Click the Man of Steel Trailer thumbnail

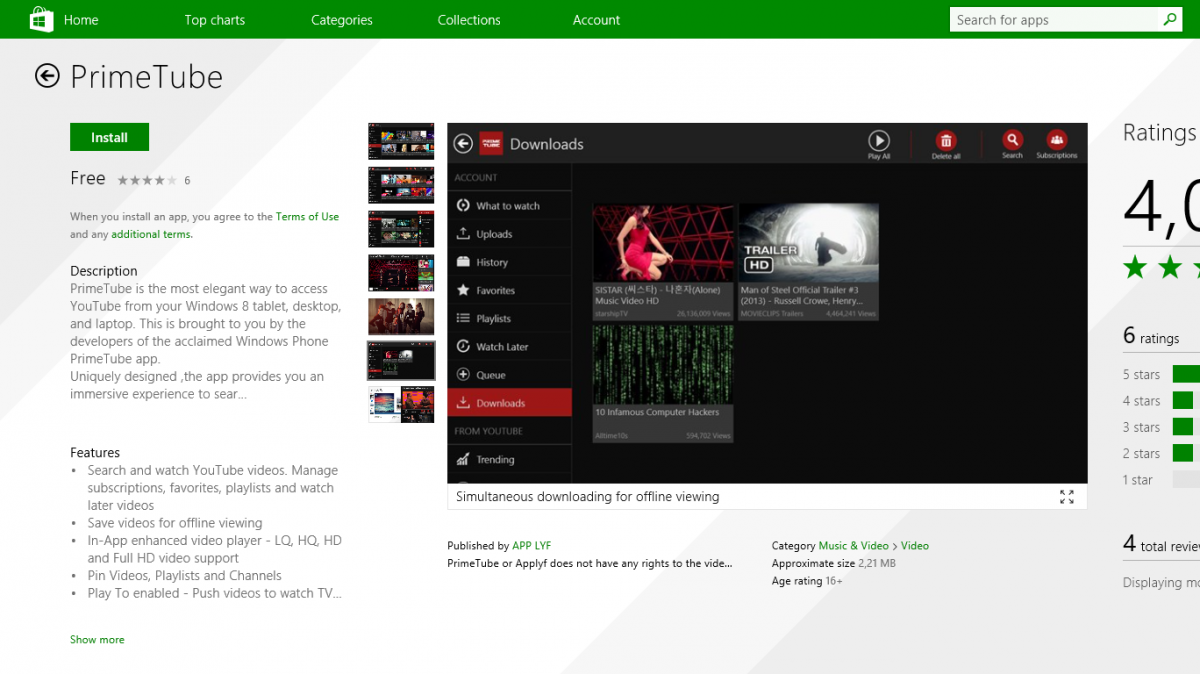click(x=809, y=262)
